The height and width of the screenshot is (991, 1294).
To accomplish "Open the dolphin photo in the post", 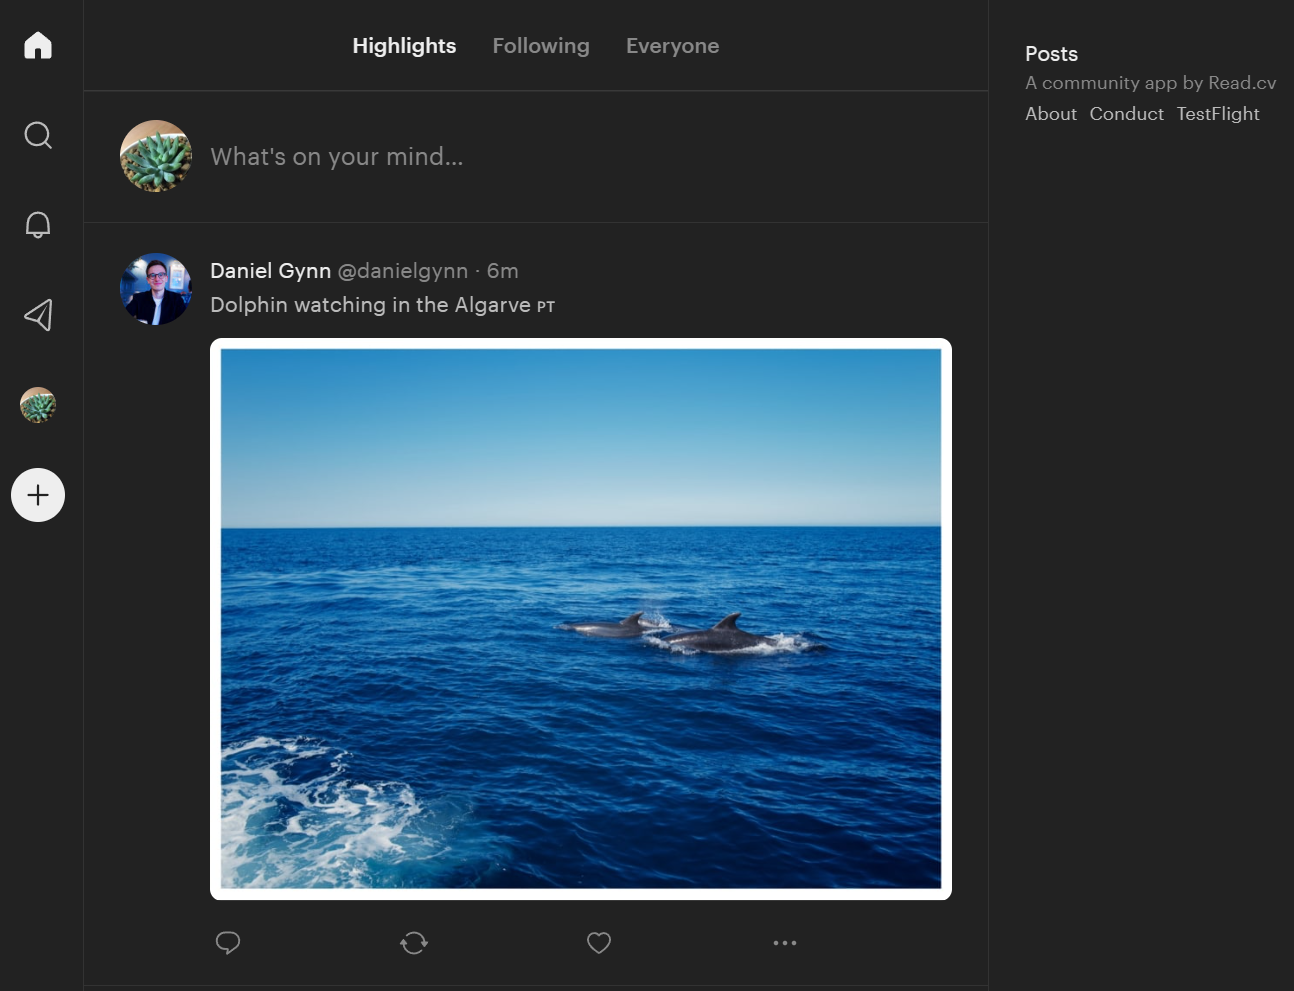I will coord(581,619).
